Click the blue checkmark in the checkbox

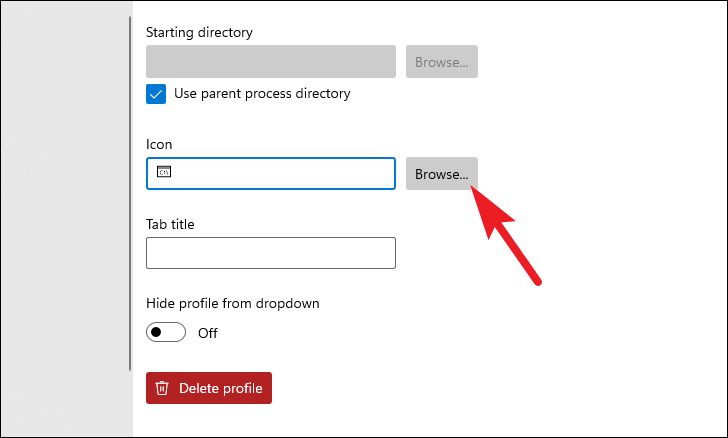(156, 94)
